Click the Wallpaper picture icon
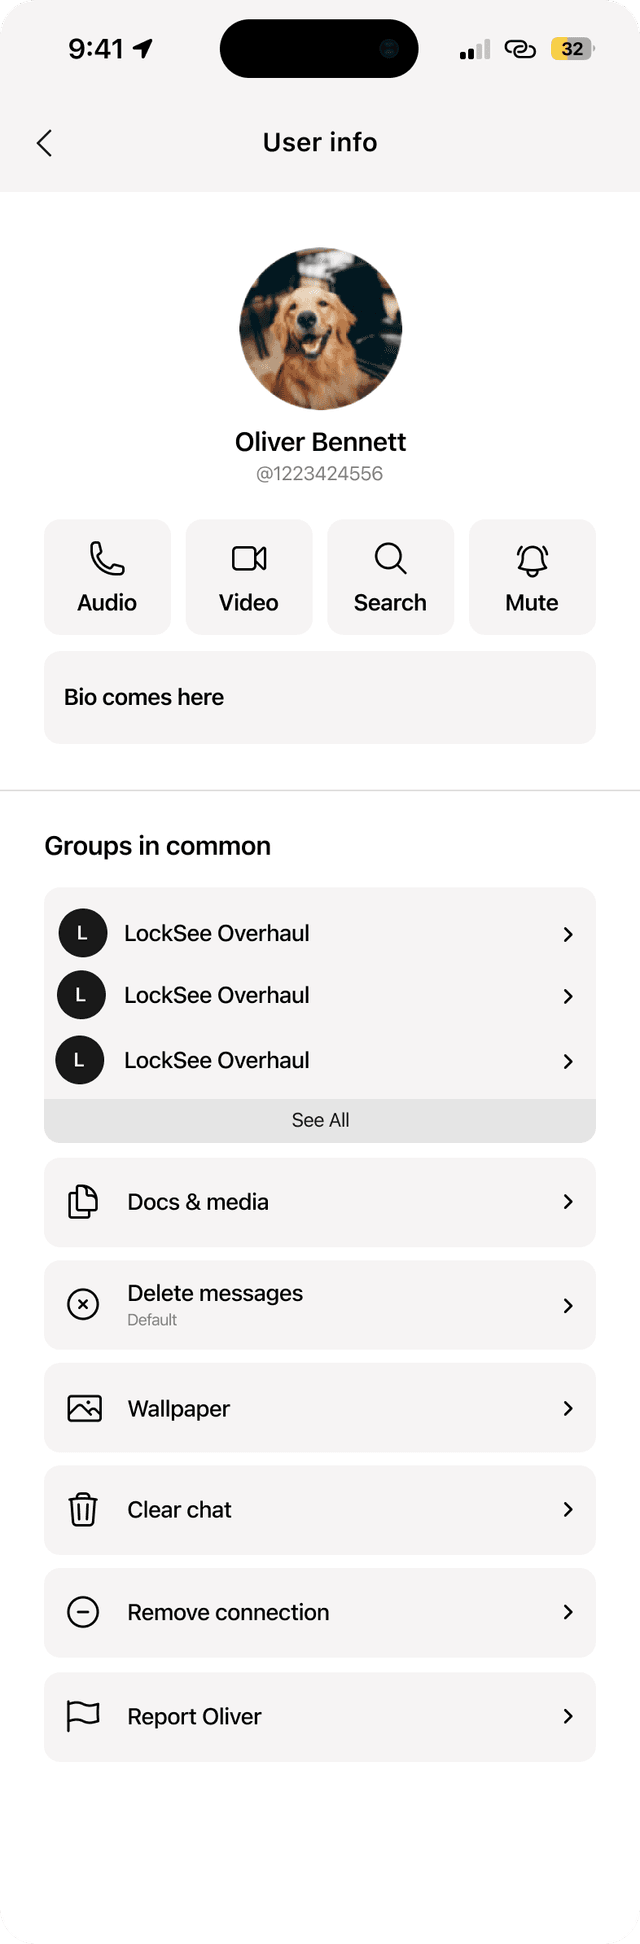Screen dimensions: 640x1944 click(84, 1408)
